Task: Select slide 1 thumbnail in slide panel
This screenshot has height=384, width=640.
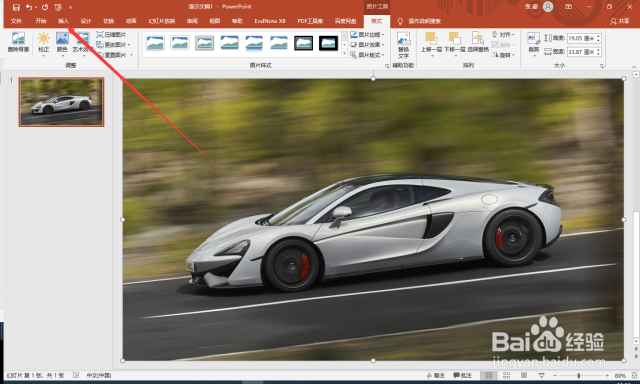Action: [x=61, y=102]
